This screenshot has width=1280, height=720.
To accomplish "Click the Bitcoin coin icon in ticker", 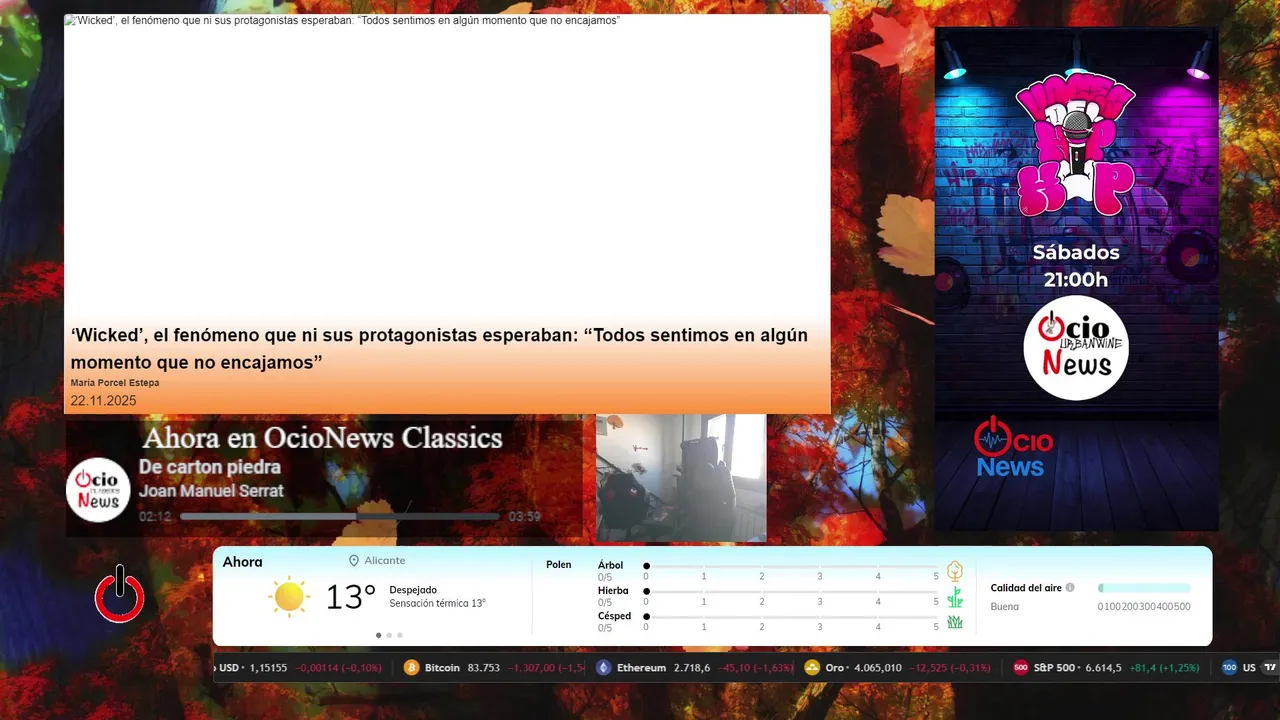I will [x=411, y=668].
